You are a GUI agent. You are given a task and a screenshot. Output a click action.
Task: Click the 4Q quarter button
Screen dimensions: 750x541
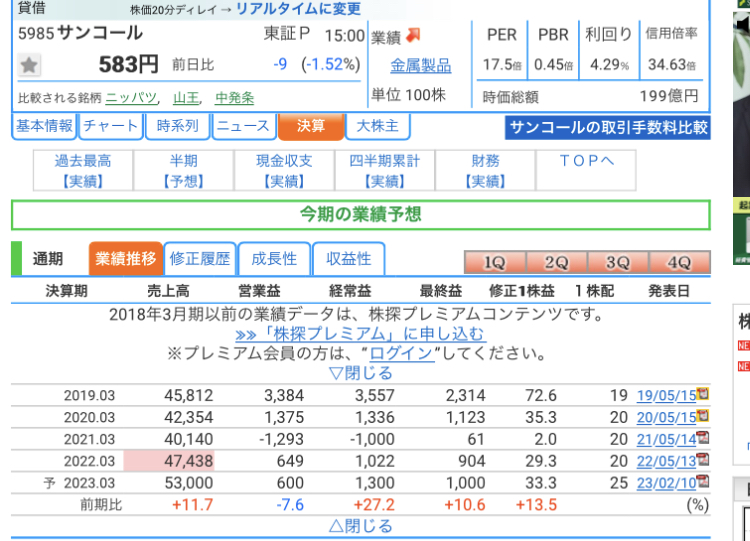679,262
